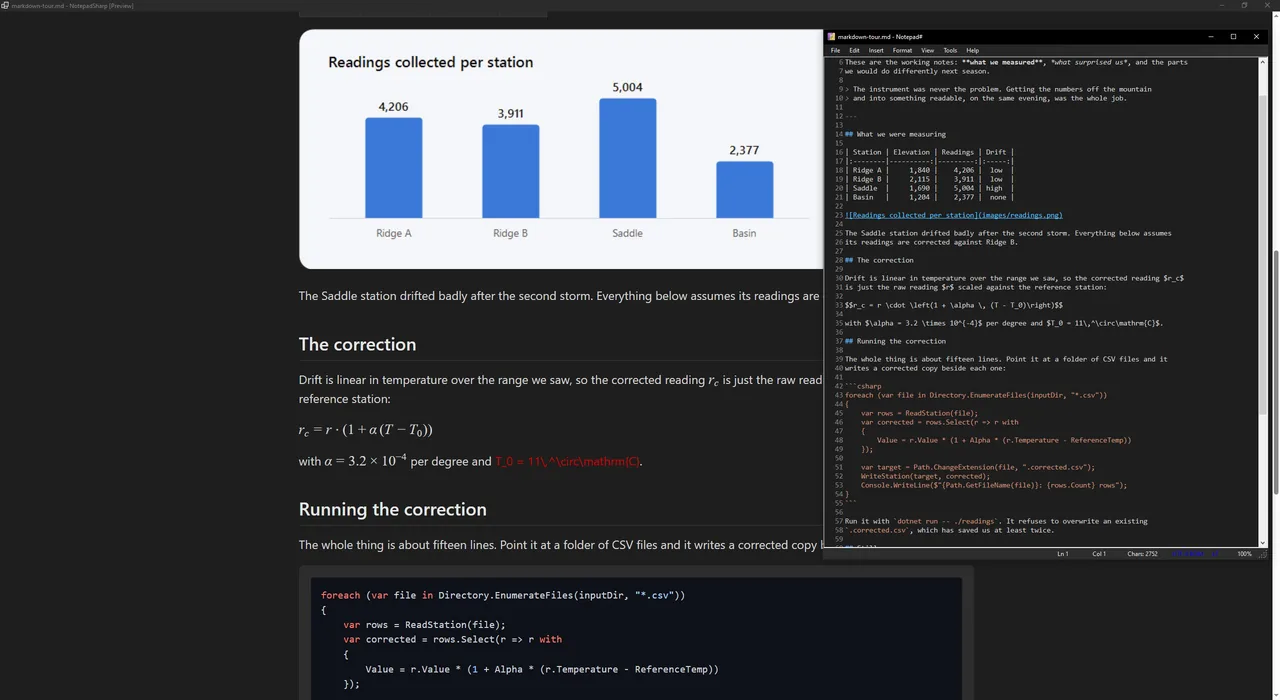1280x700 pixels.
Task: Click the 'Readings collected per station' chart title
Action: point(430,62)
